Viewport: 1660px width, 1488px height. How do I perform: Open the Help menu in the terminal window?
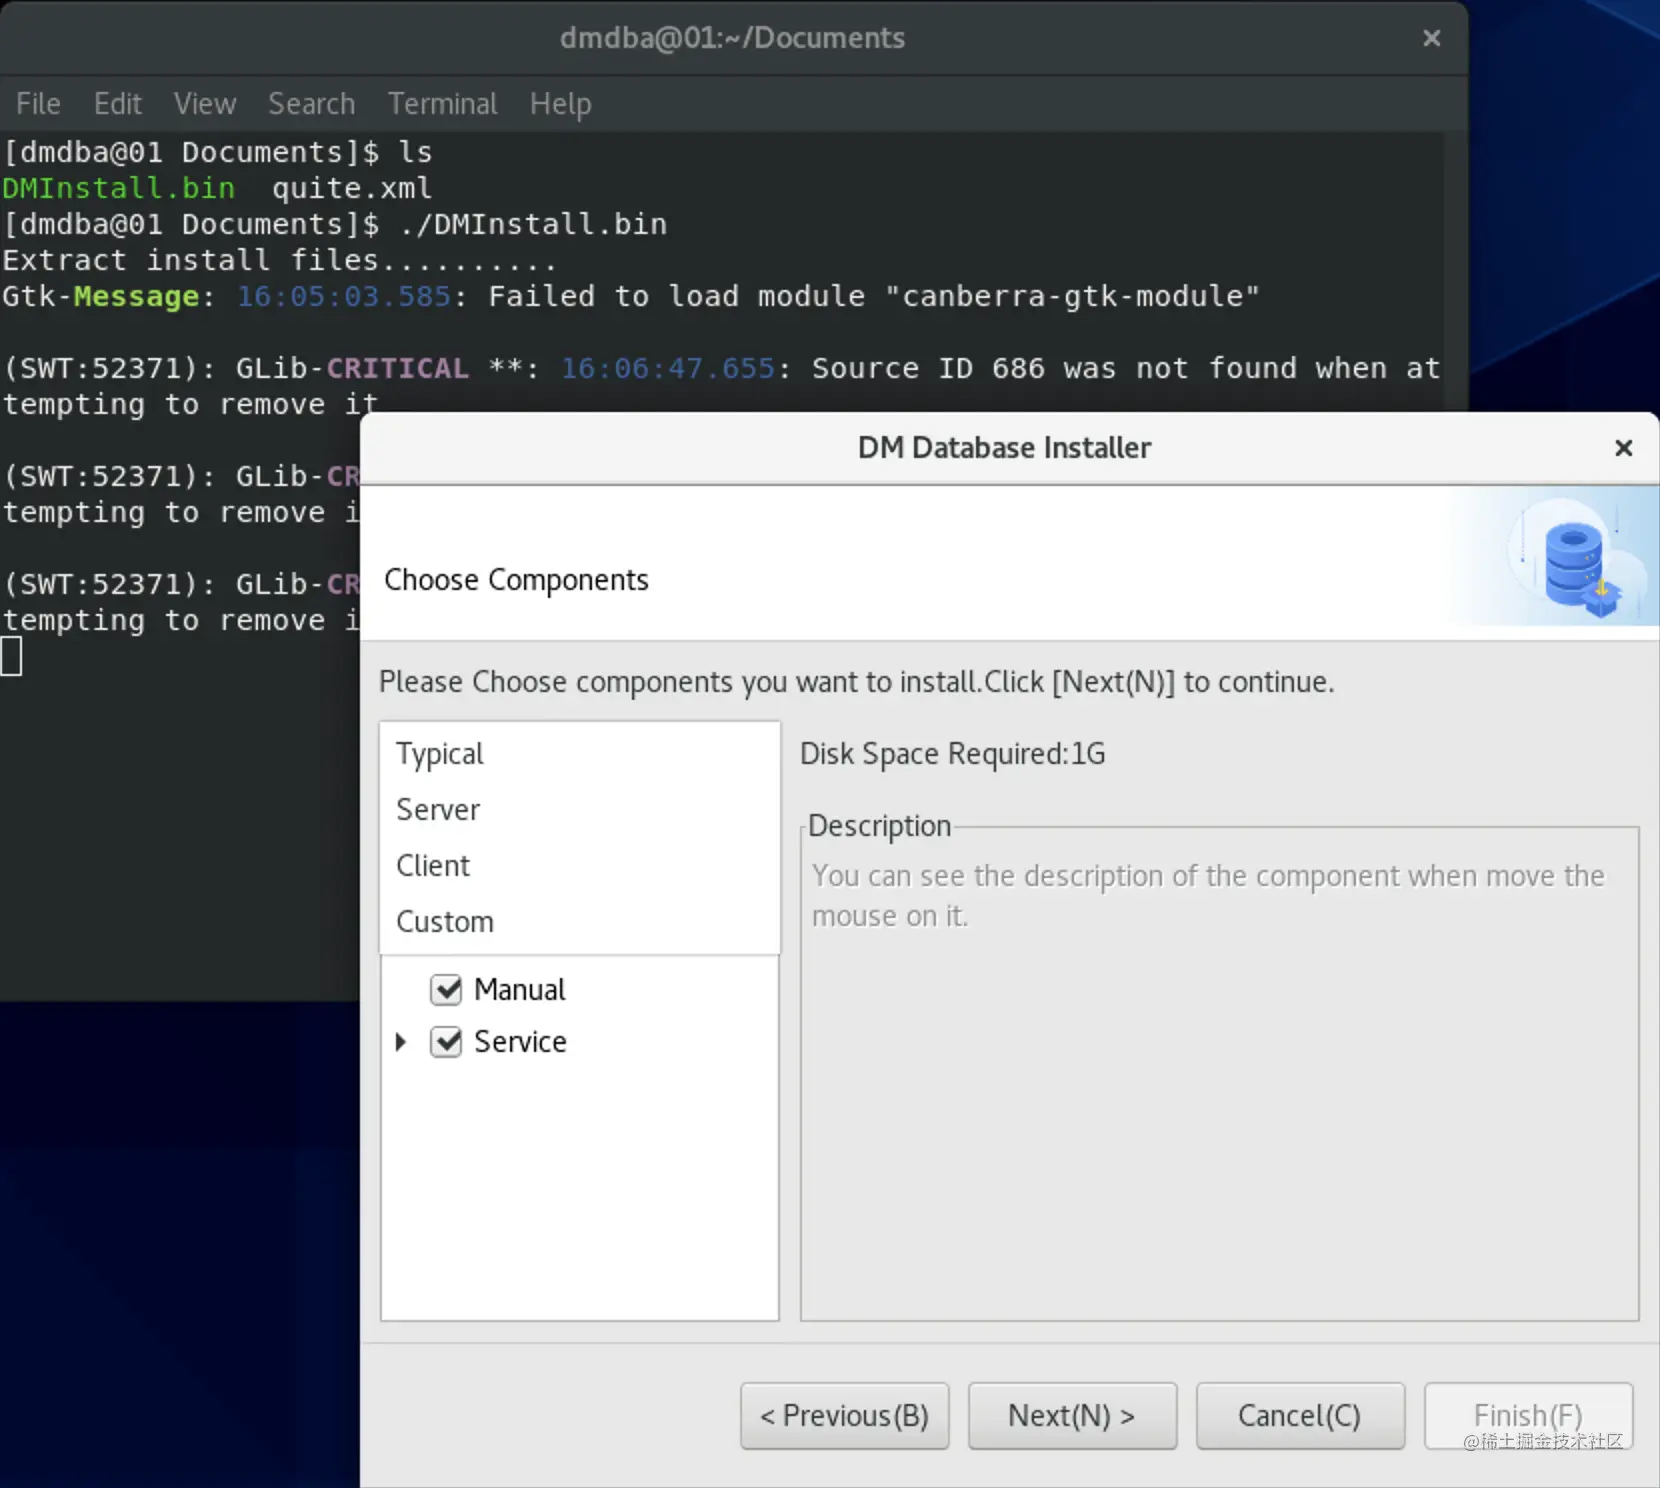[561, 104]
